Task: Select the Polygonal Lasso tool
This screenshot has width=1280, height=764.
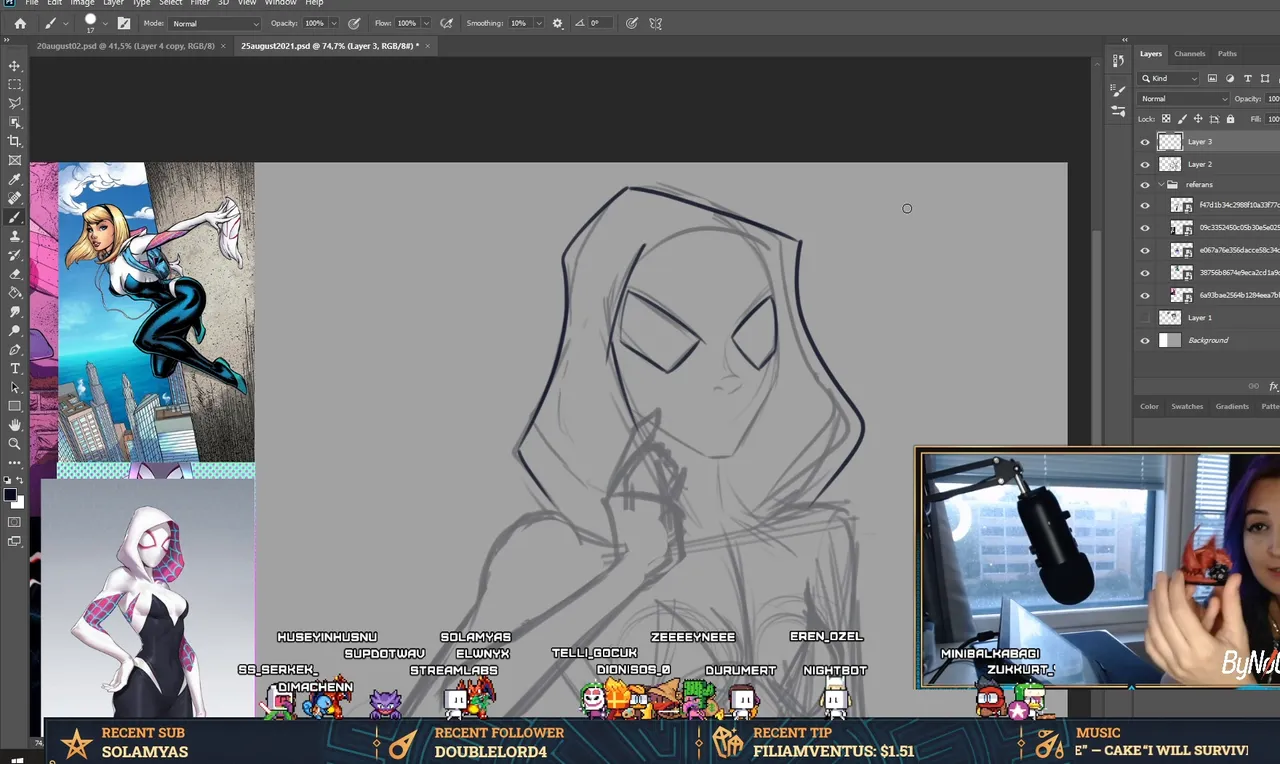Action: pyautogui.click(x=15, y=104)
